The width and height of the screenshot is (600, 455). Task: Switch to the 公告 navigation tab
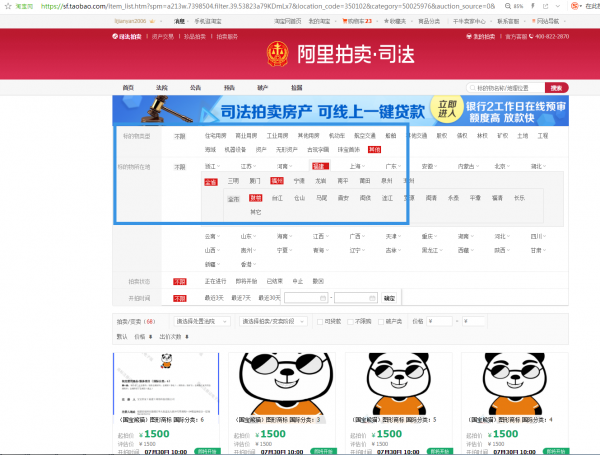click(195, 88)
